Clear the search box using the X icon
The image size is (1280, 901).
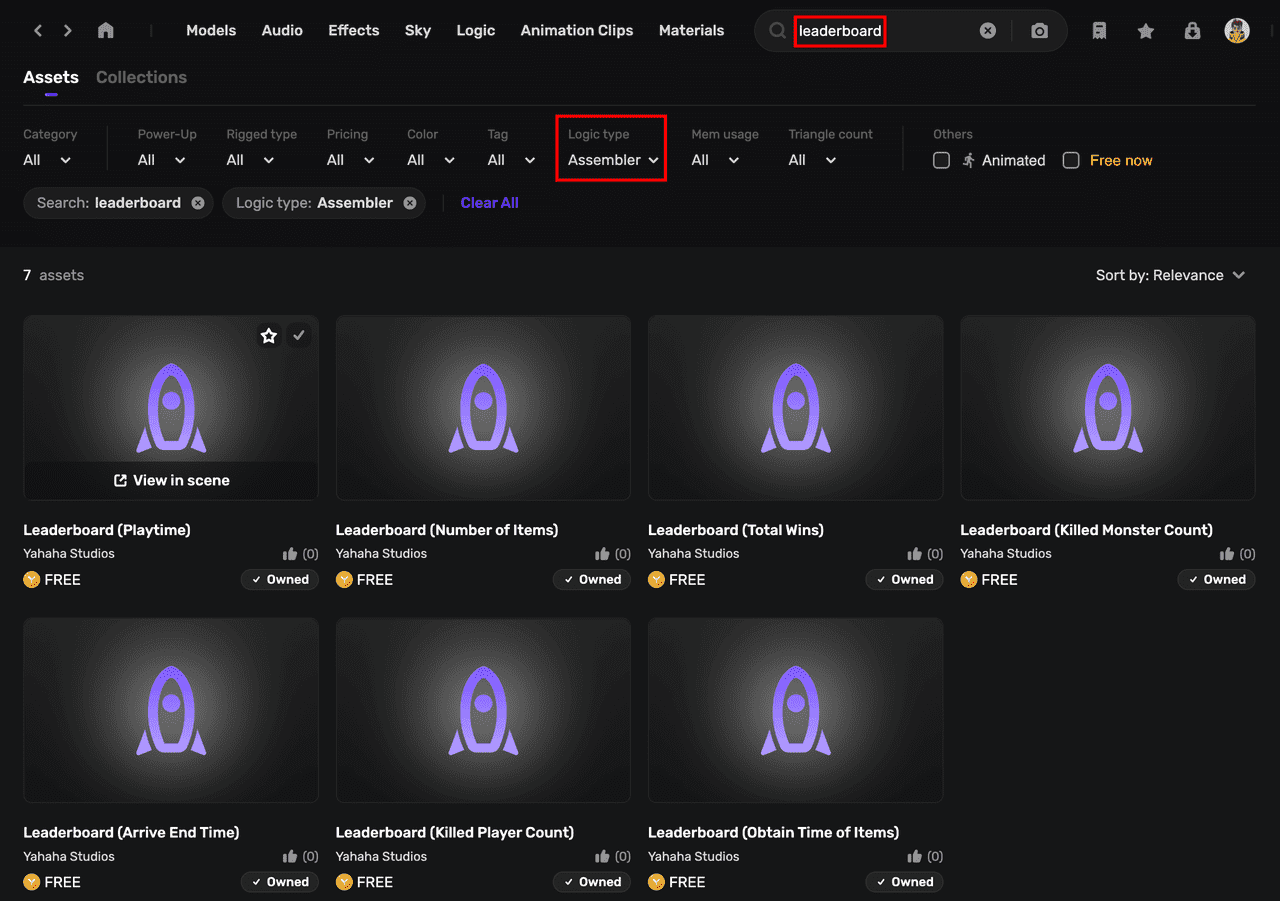click(988, 30)
